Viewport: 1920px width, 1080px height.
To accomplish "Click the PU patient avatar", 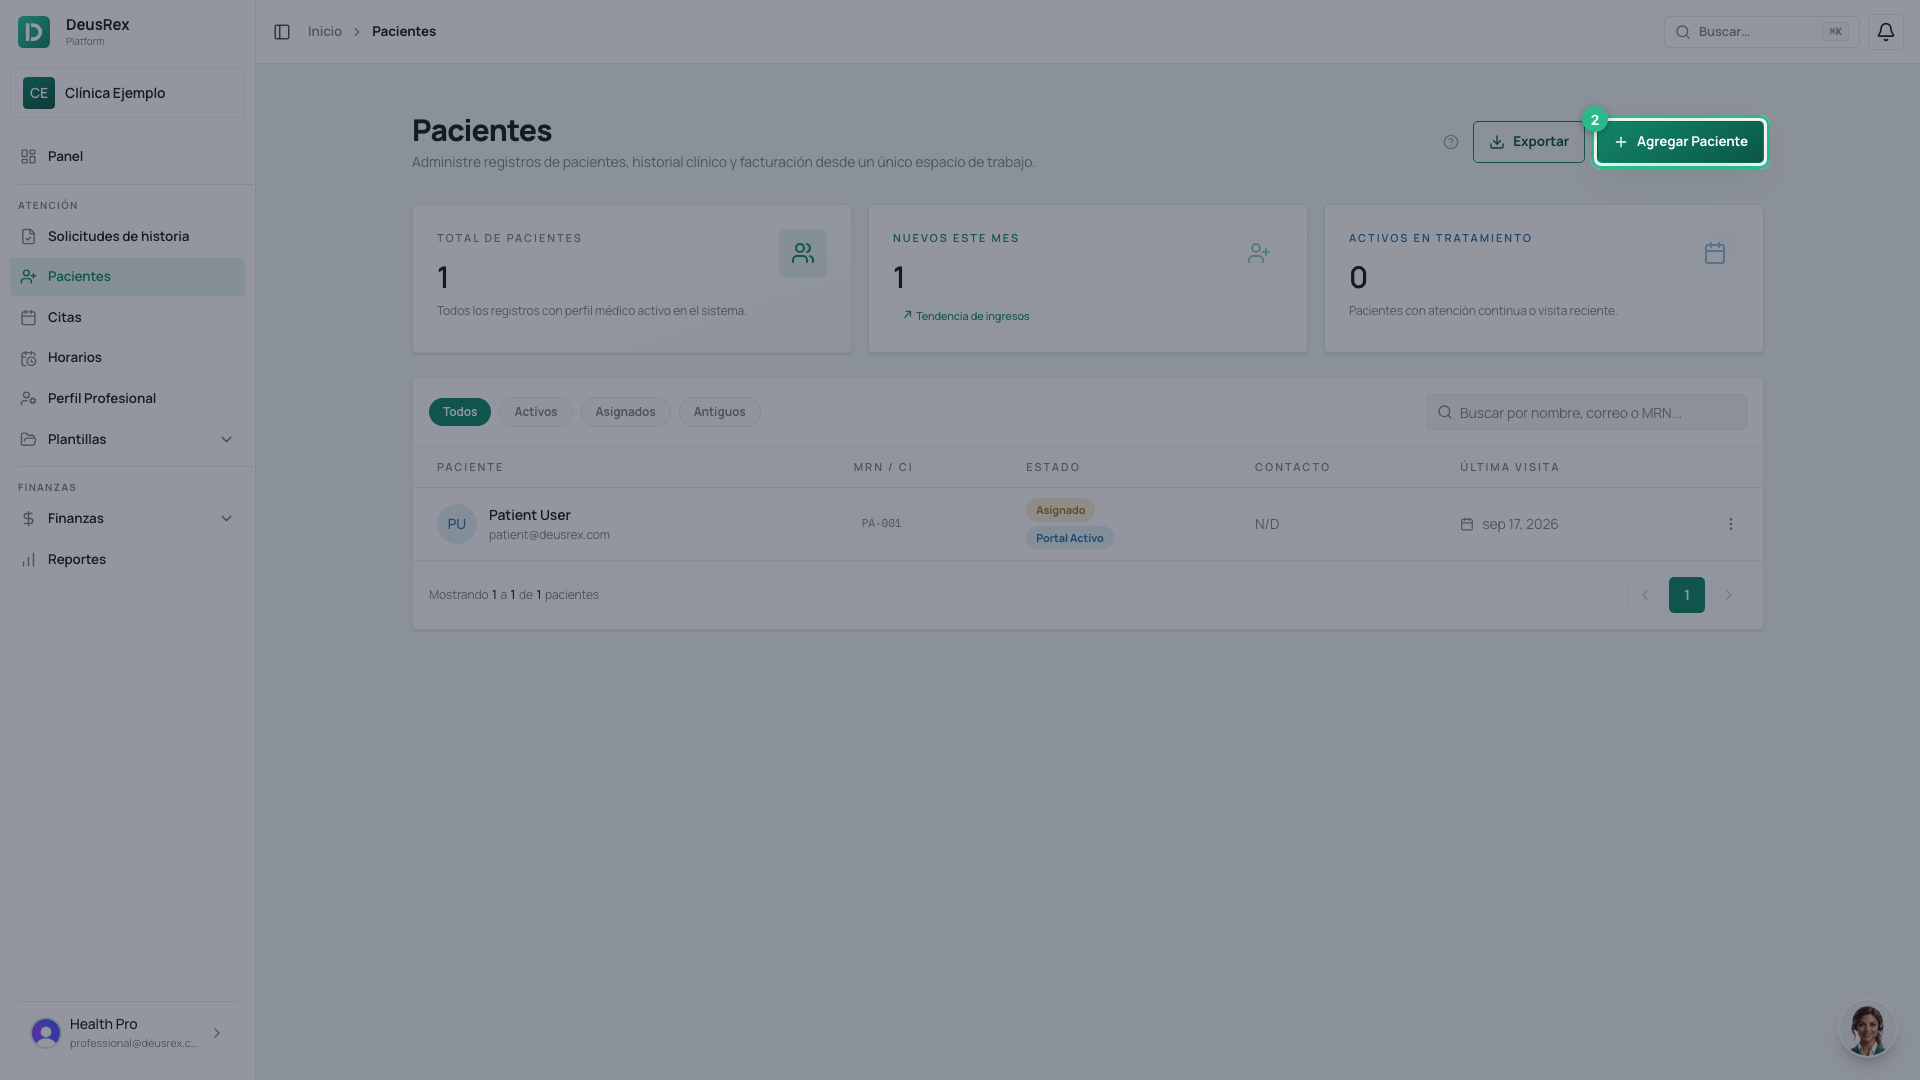I will click(x=457, y=524).
